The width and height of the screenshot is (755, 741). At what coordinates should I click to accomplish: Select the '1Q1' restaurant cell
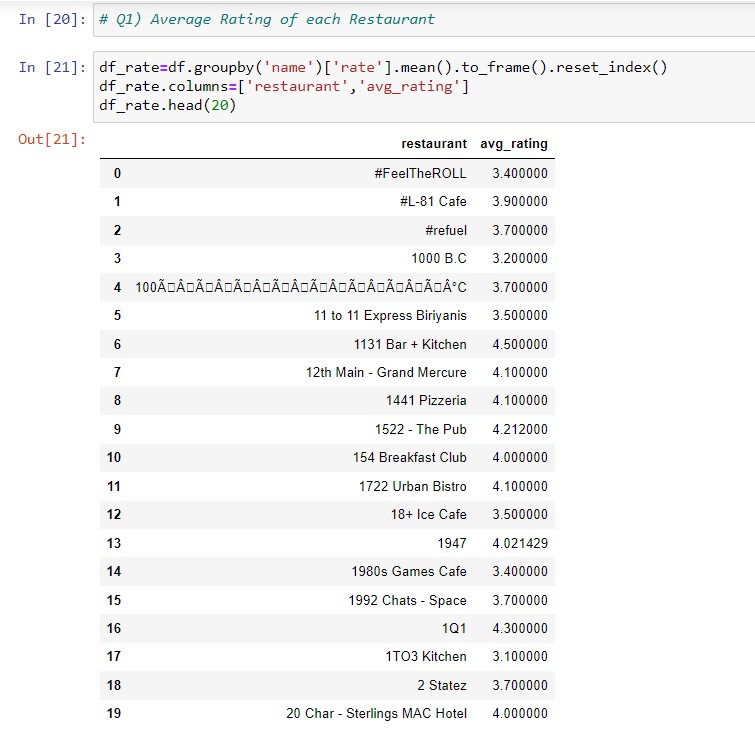click(454, 628)
